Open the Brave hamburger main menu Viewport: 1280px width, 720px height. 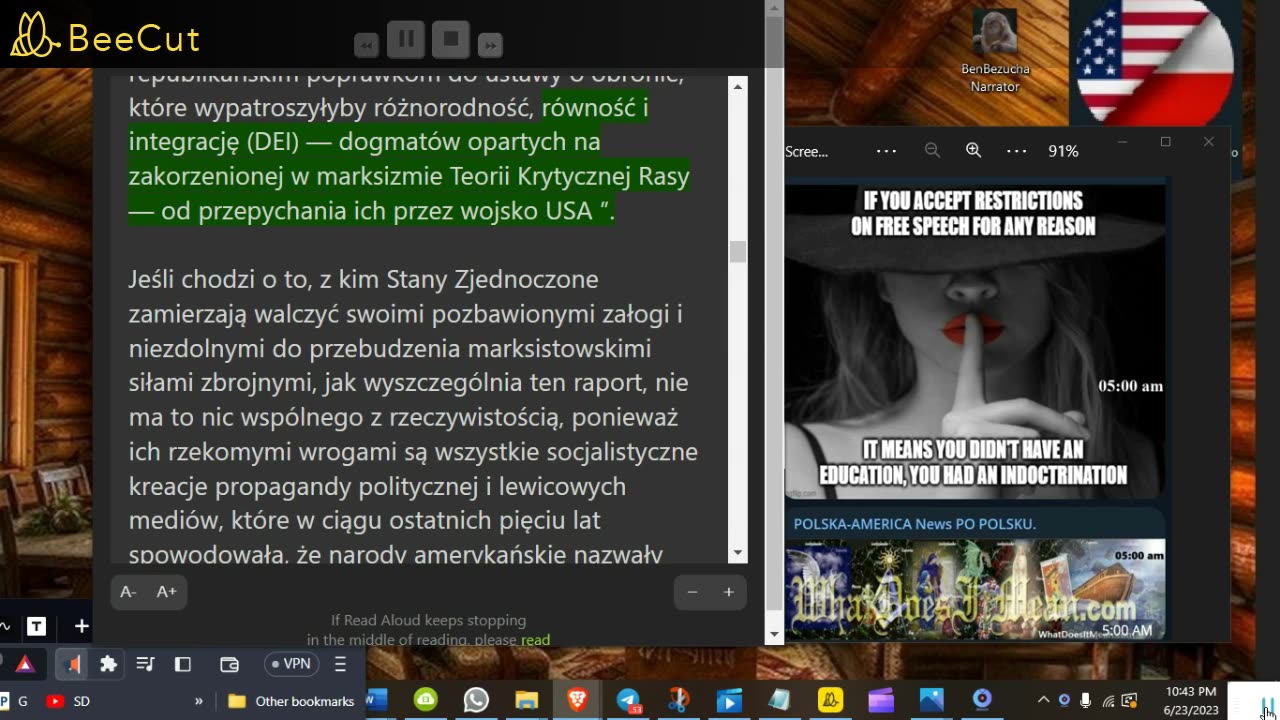(340, 664)
